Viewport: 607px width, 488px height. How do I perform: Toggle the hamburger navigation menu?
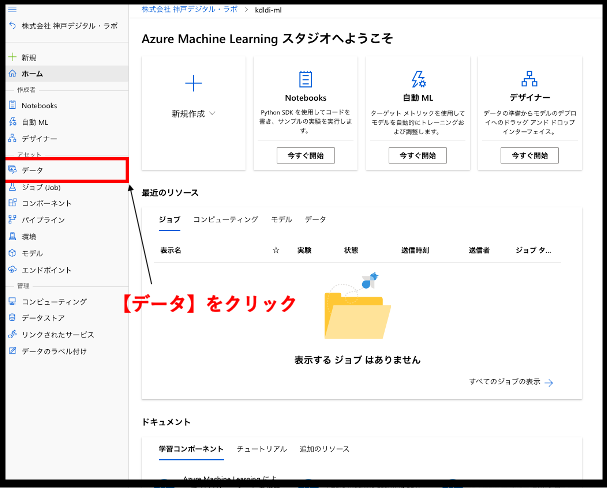click(x=12, y=9)
